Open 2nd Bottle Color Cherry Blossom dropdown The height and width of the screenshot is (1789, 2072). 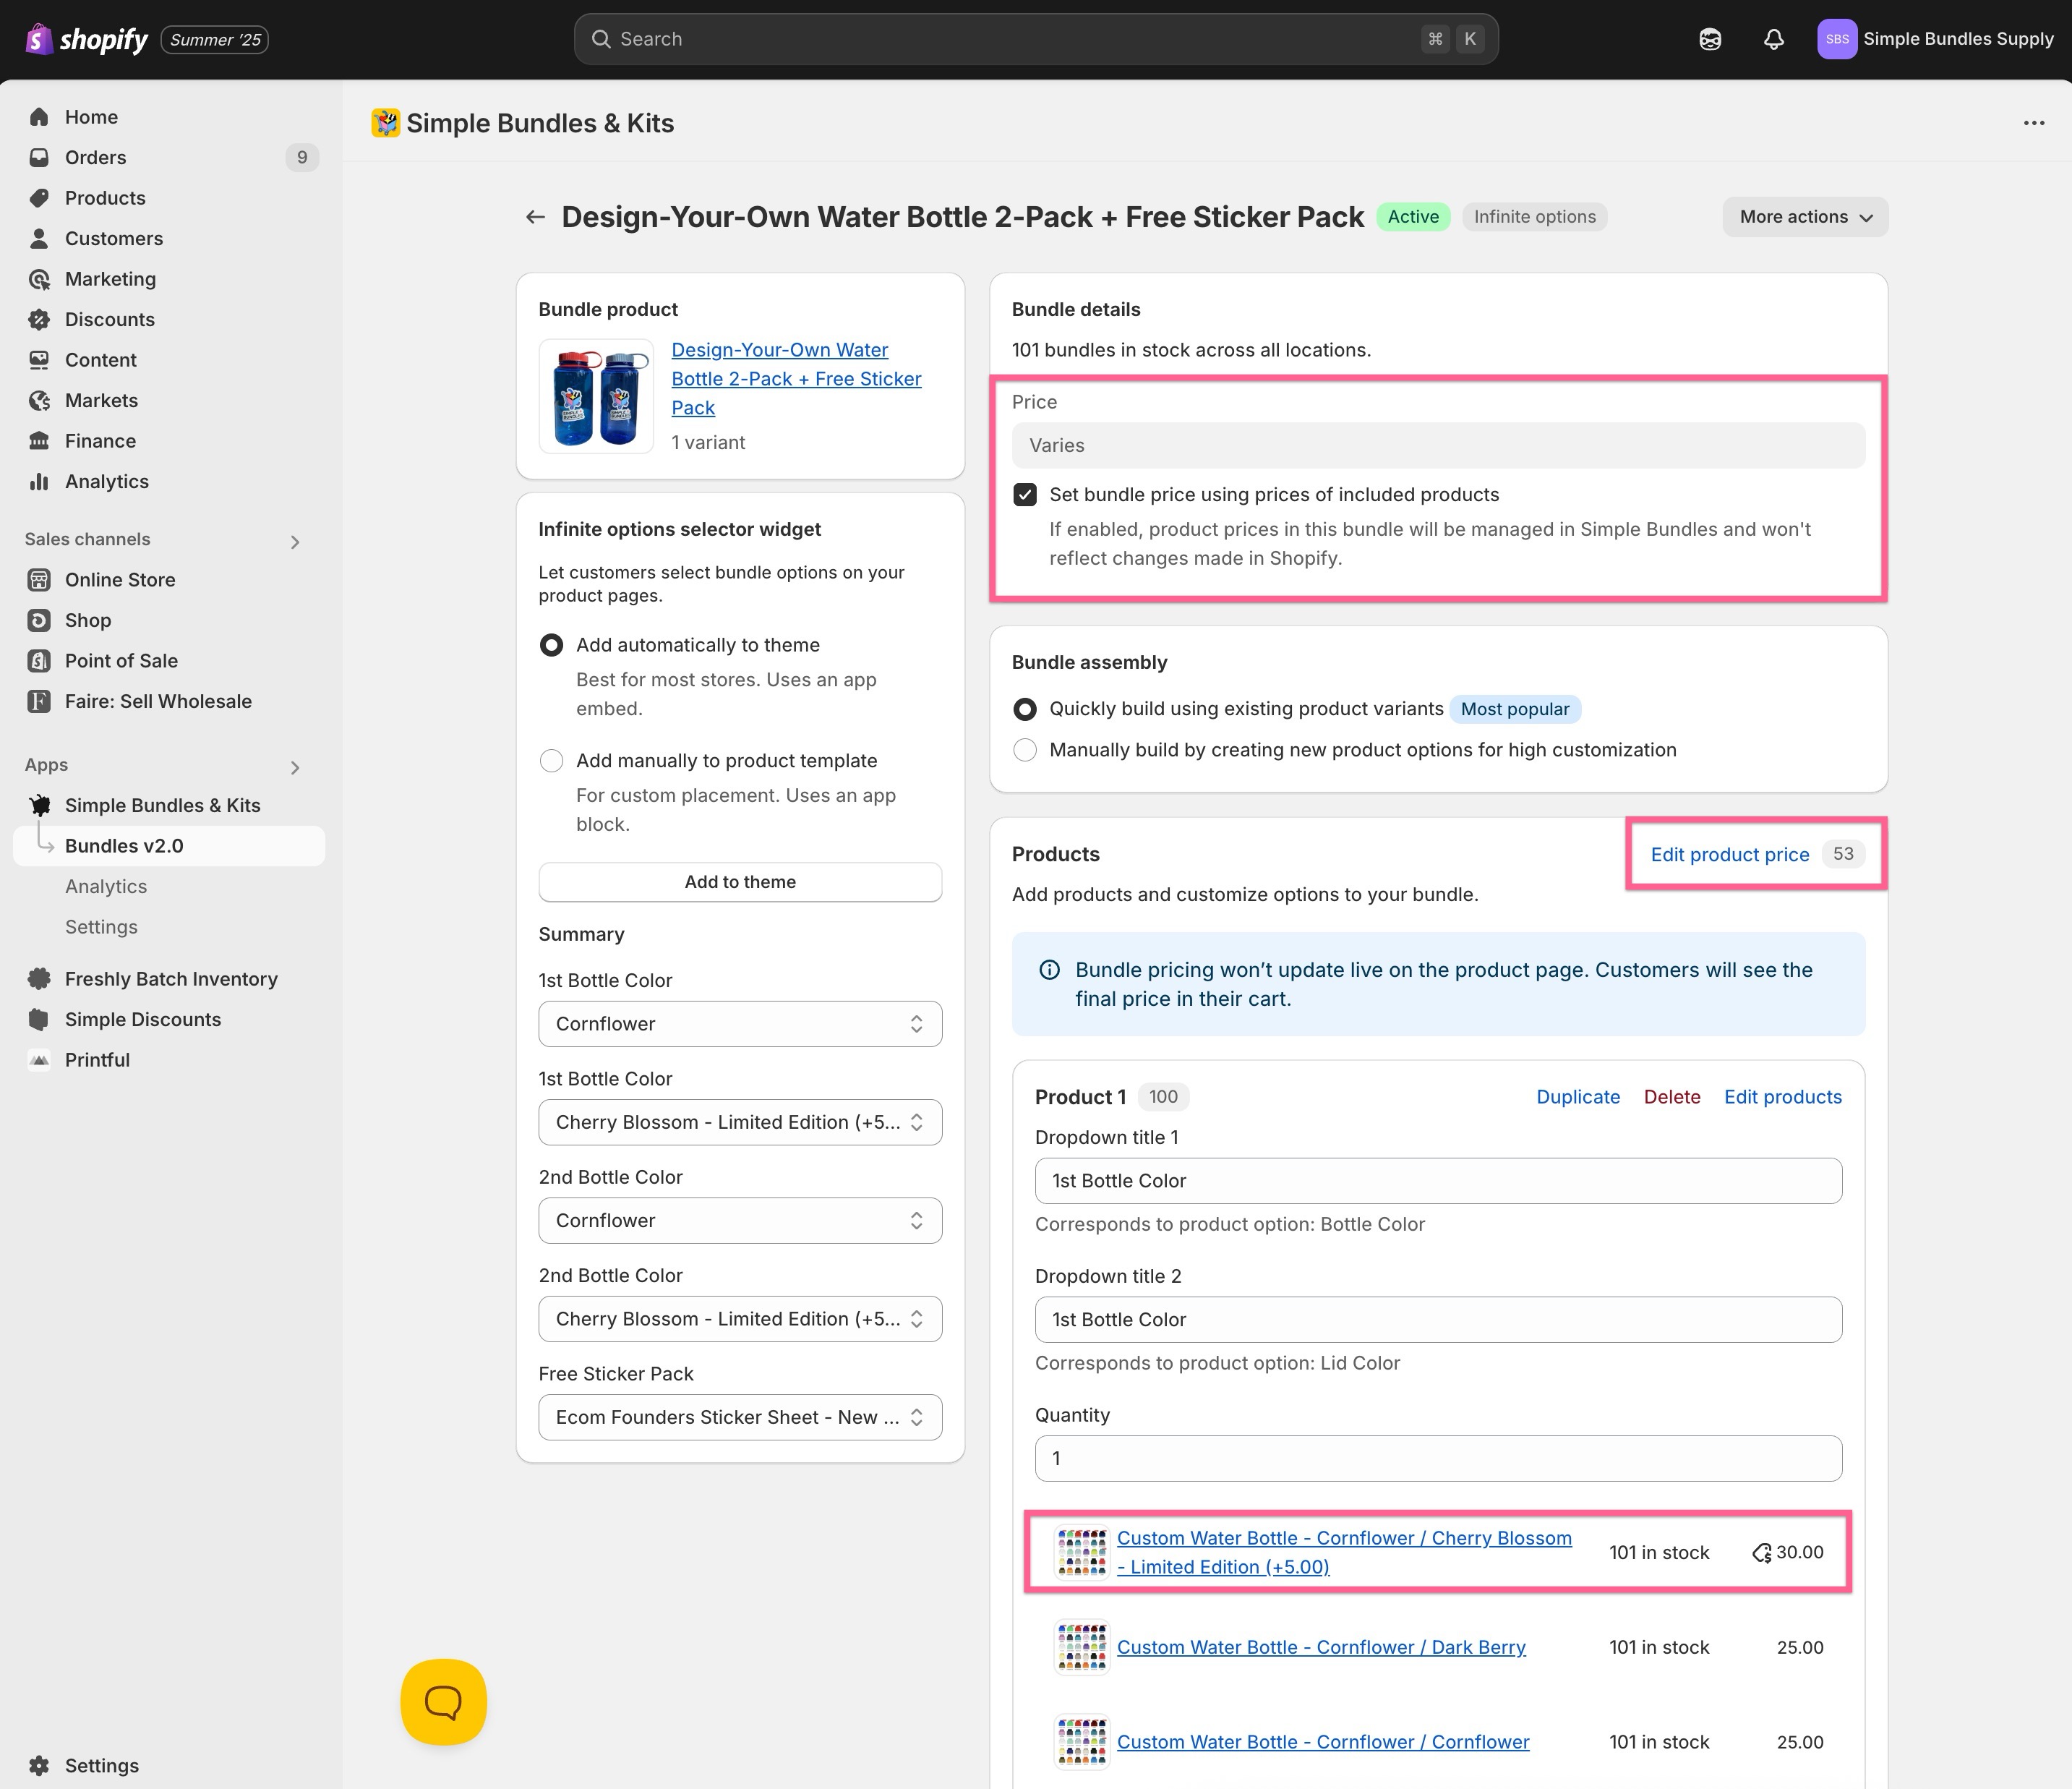(740, 1319)
